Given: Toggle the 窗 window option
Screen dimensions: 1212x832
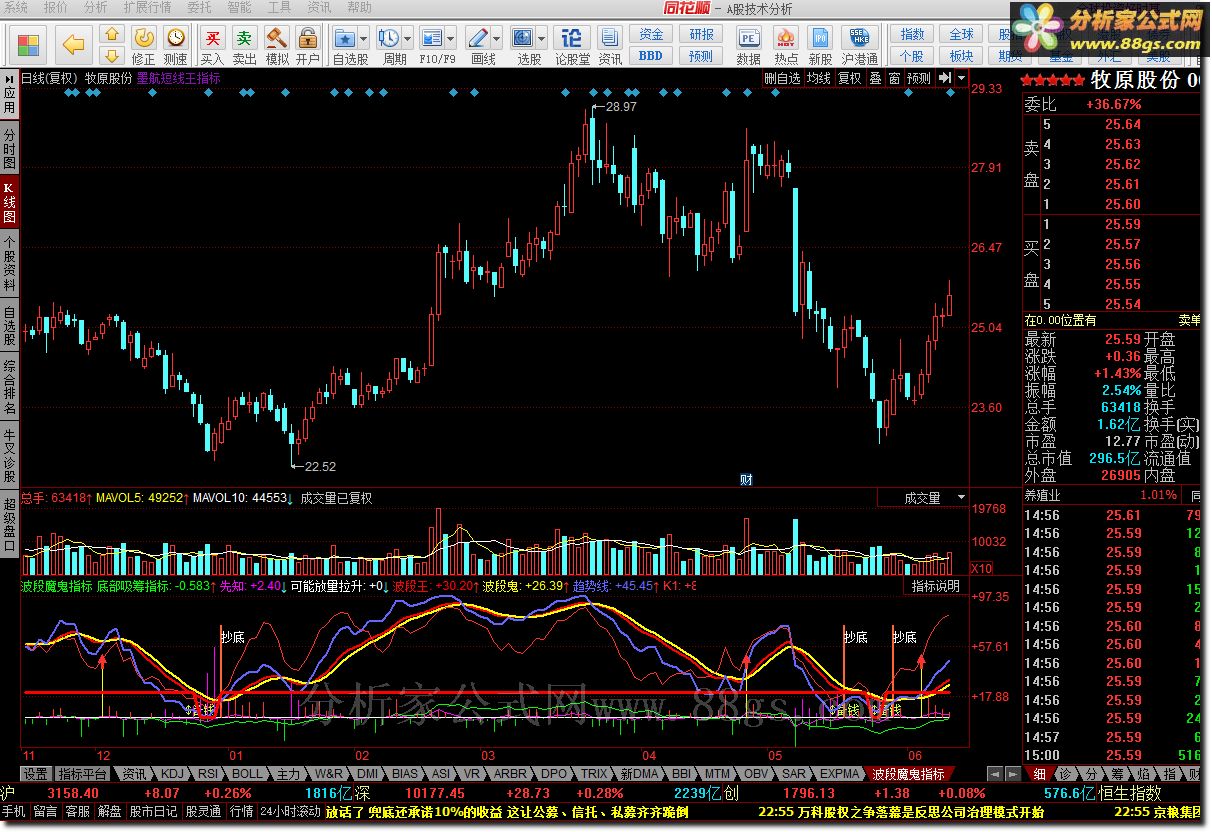Looking at the screenshot, I should 894,78.
